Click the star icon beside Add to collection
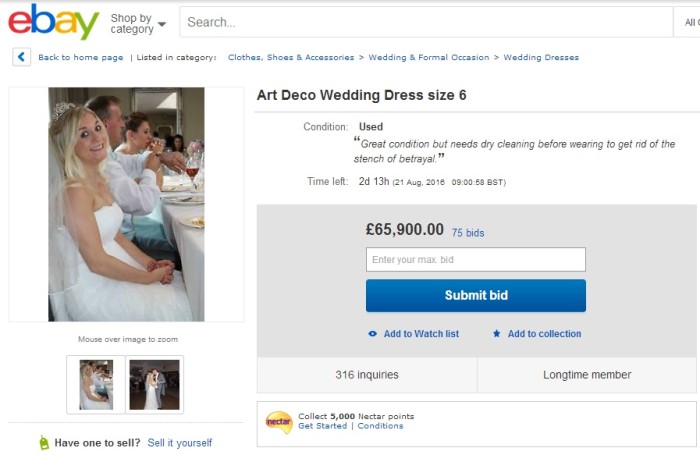This screenshot has height=455, width=700. 496,334
